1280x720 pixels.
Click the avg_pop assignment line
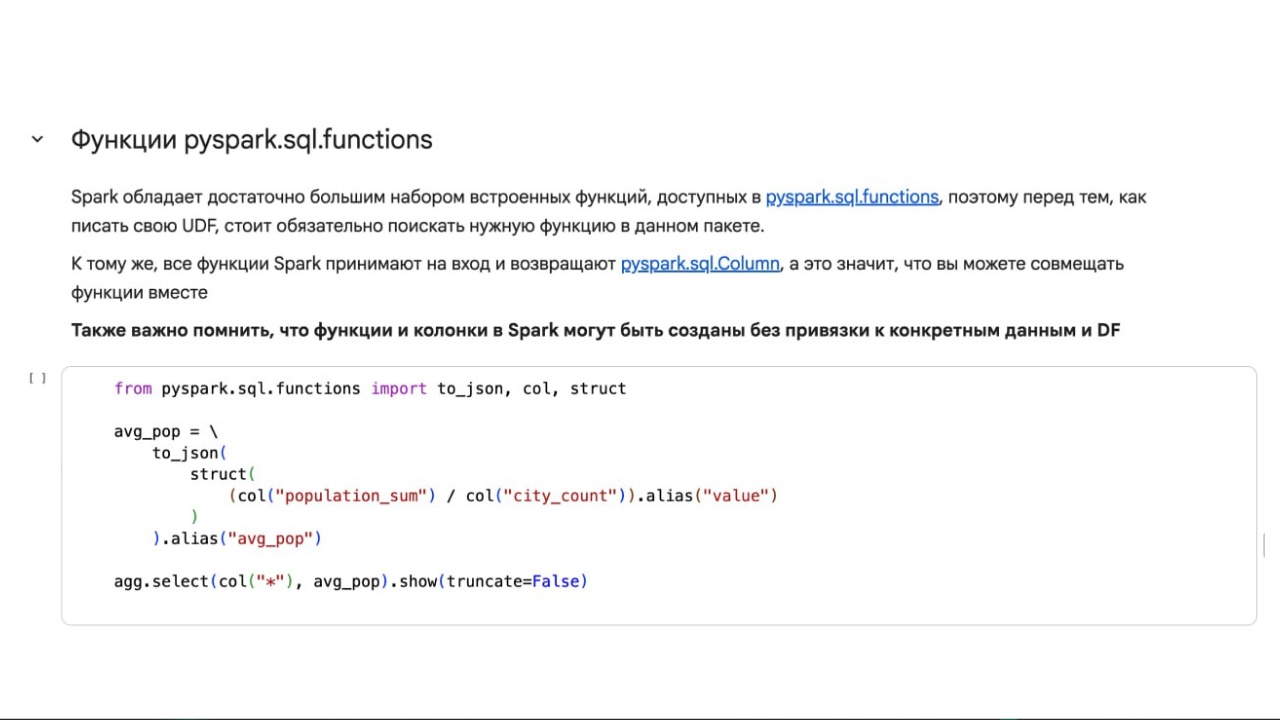(x=165, y=432)
